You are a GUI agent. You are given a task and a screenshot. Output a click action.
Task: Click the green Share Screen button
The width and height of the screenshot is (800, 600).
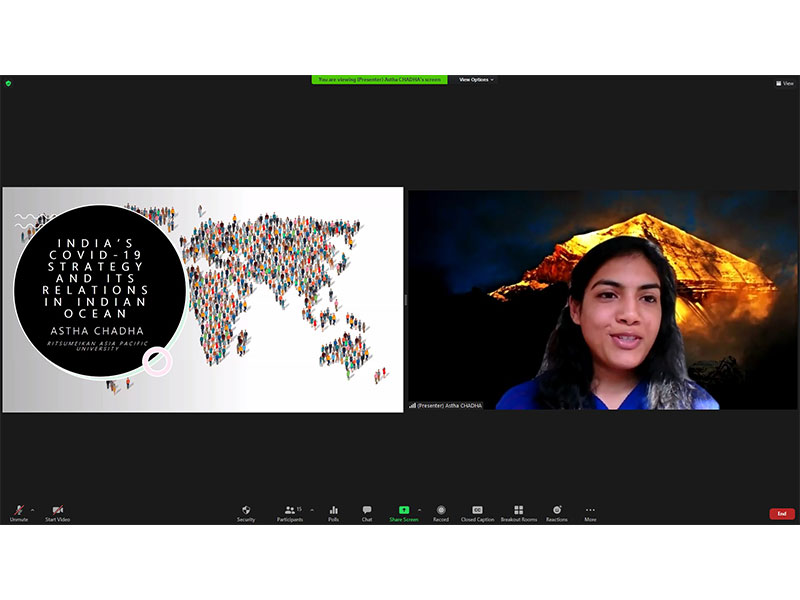coord(403,512)
